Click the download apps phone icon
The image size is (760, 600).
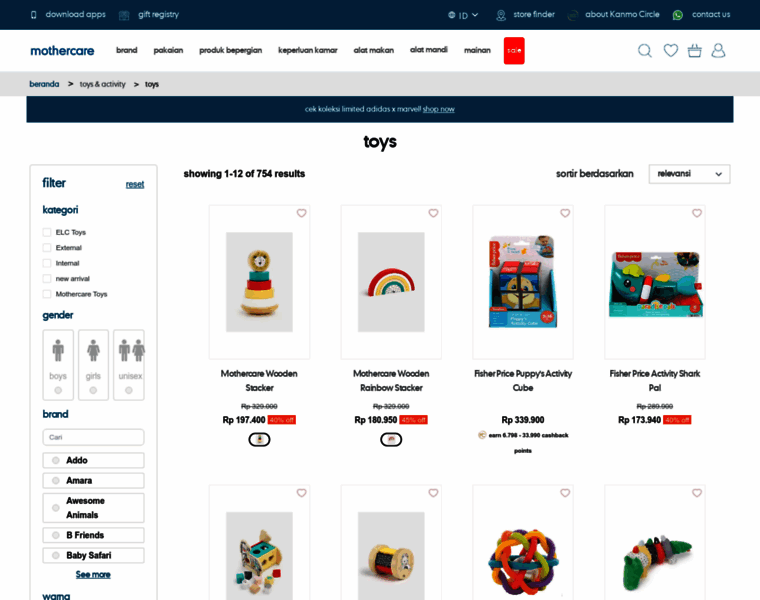point(33,15)
